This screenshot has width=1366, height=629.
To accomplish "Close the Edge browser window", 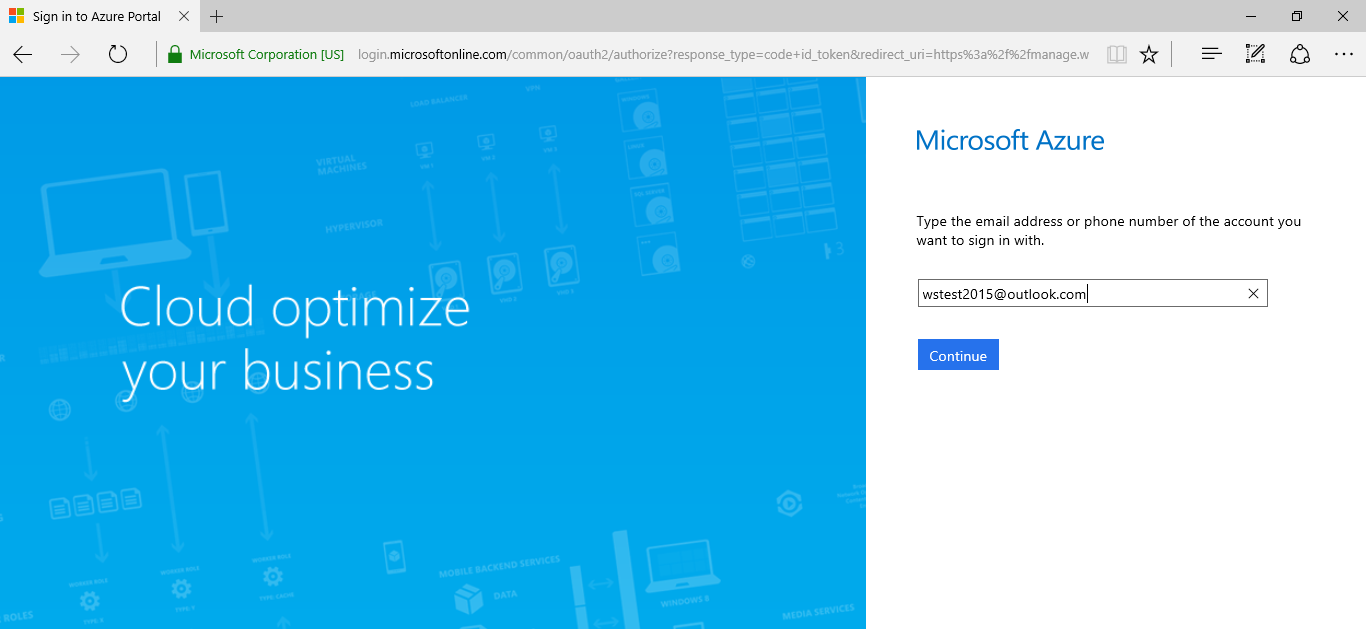I will click(x=1343, y=16).
